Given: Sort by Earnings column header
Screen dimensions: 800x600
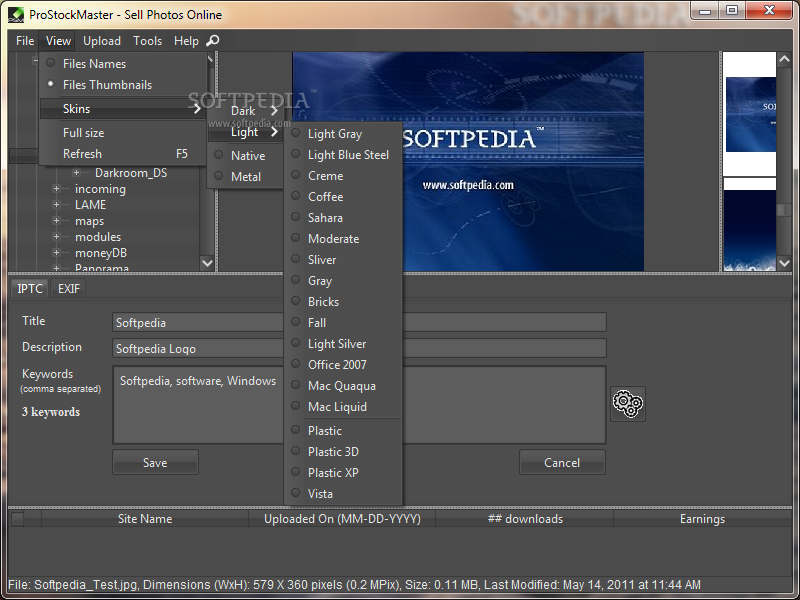Looking at the screenshot, I should point(702,519).
